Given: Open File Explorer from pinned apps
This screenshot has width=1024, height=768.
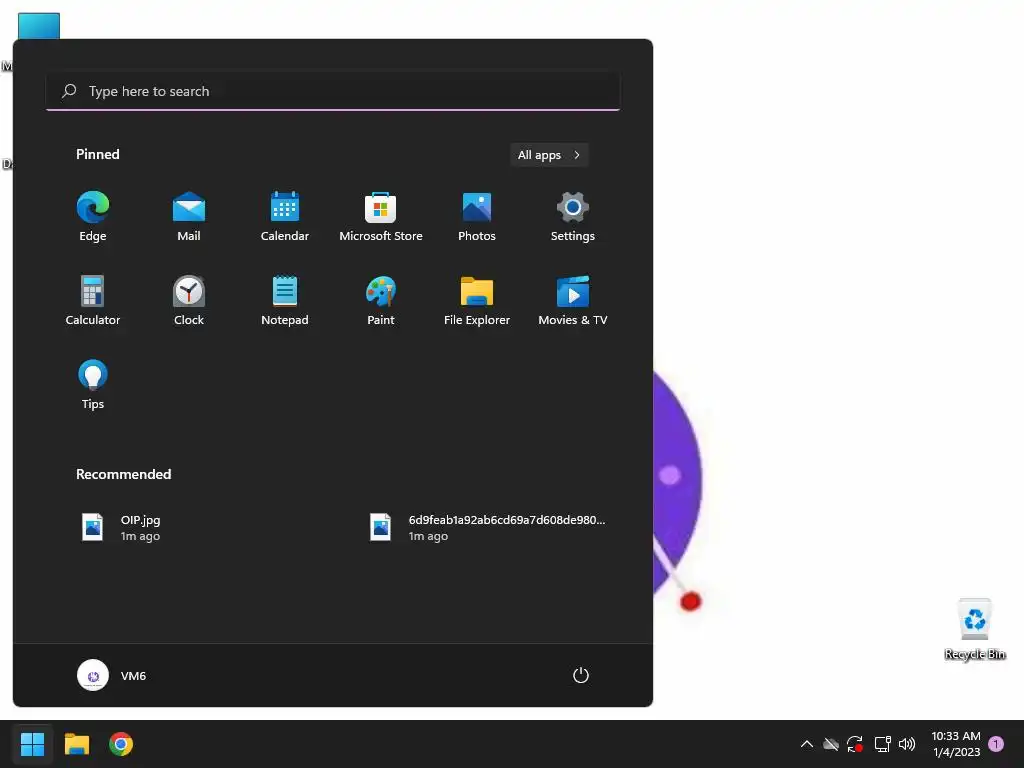Looking at the screenshot, I should coord(477,300).
